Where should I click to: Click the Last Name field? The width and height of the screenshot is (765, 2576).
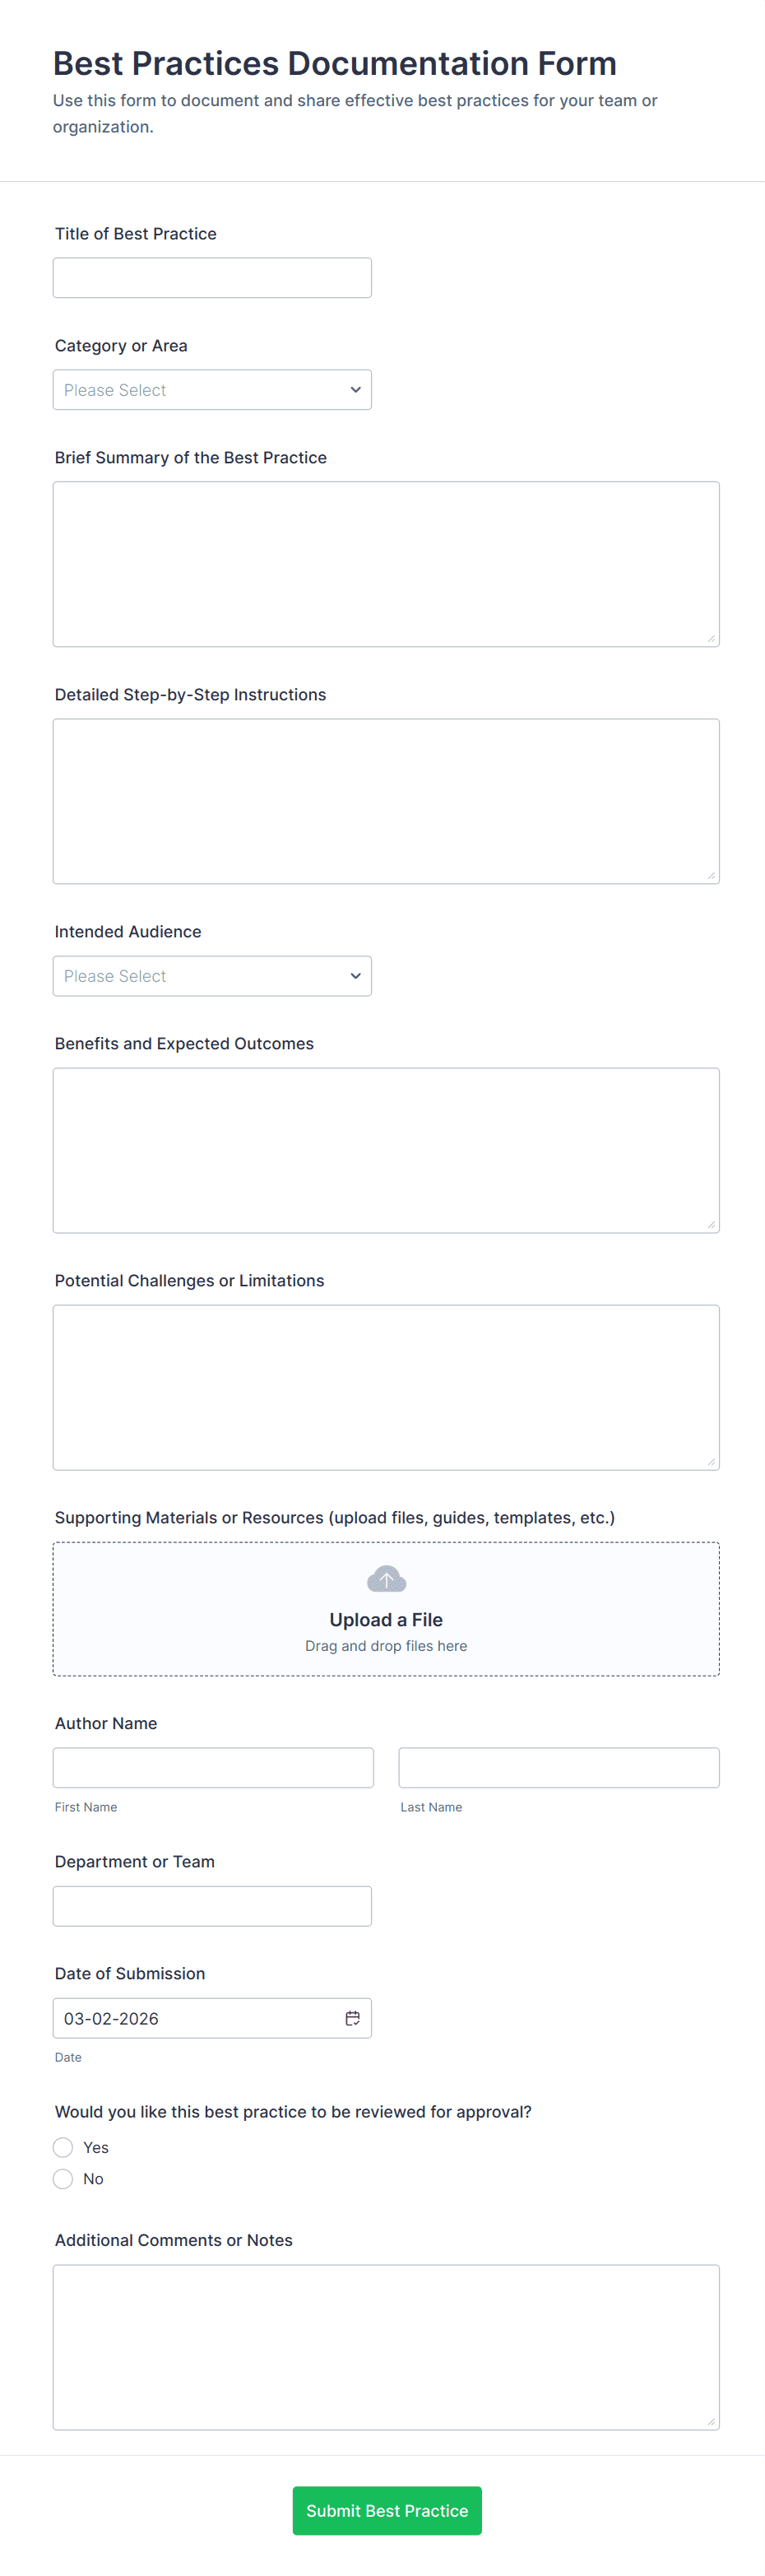point(558,1767)
